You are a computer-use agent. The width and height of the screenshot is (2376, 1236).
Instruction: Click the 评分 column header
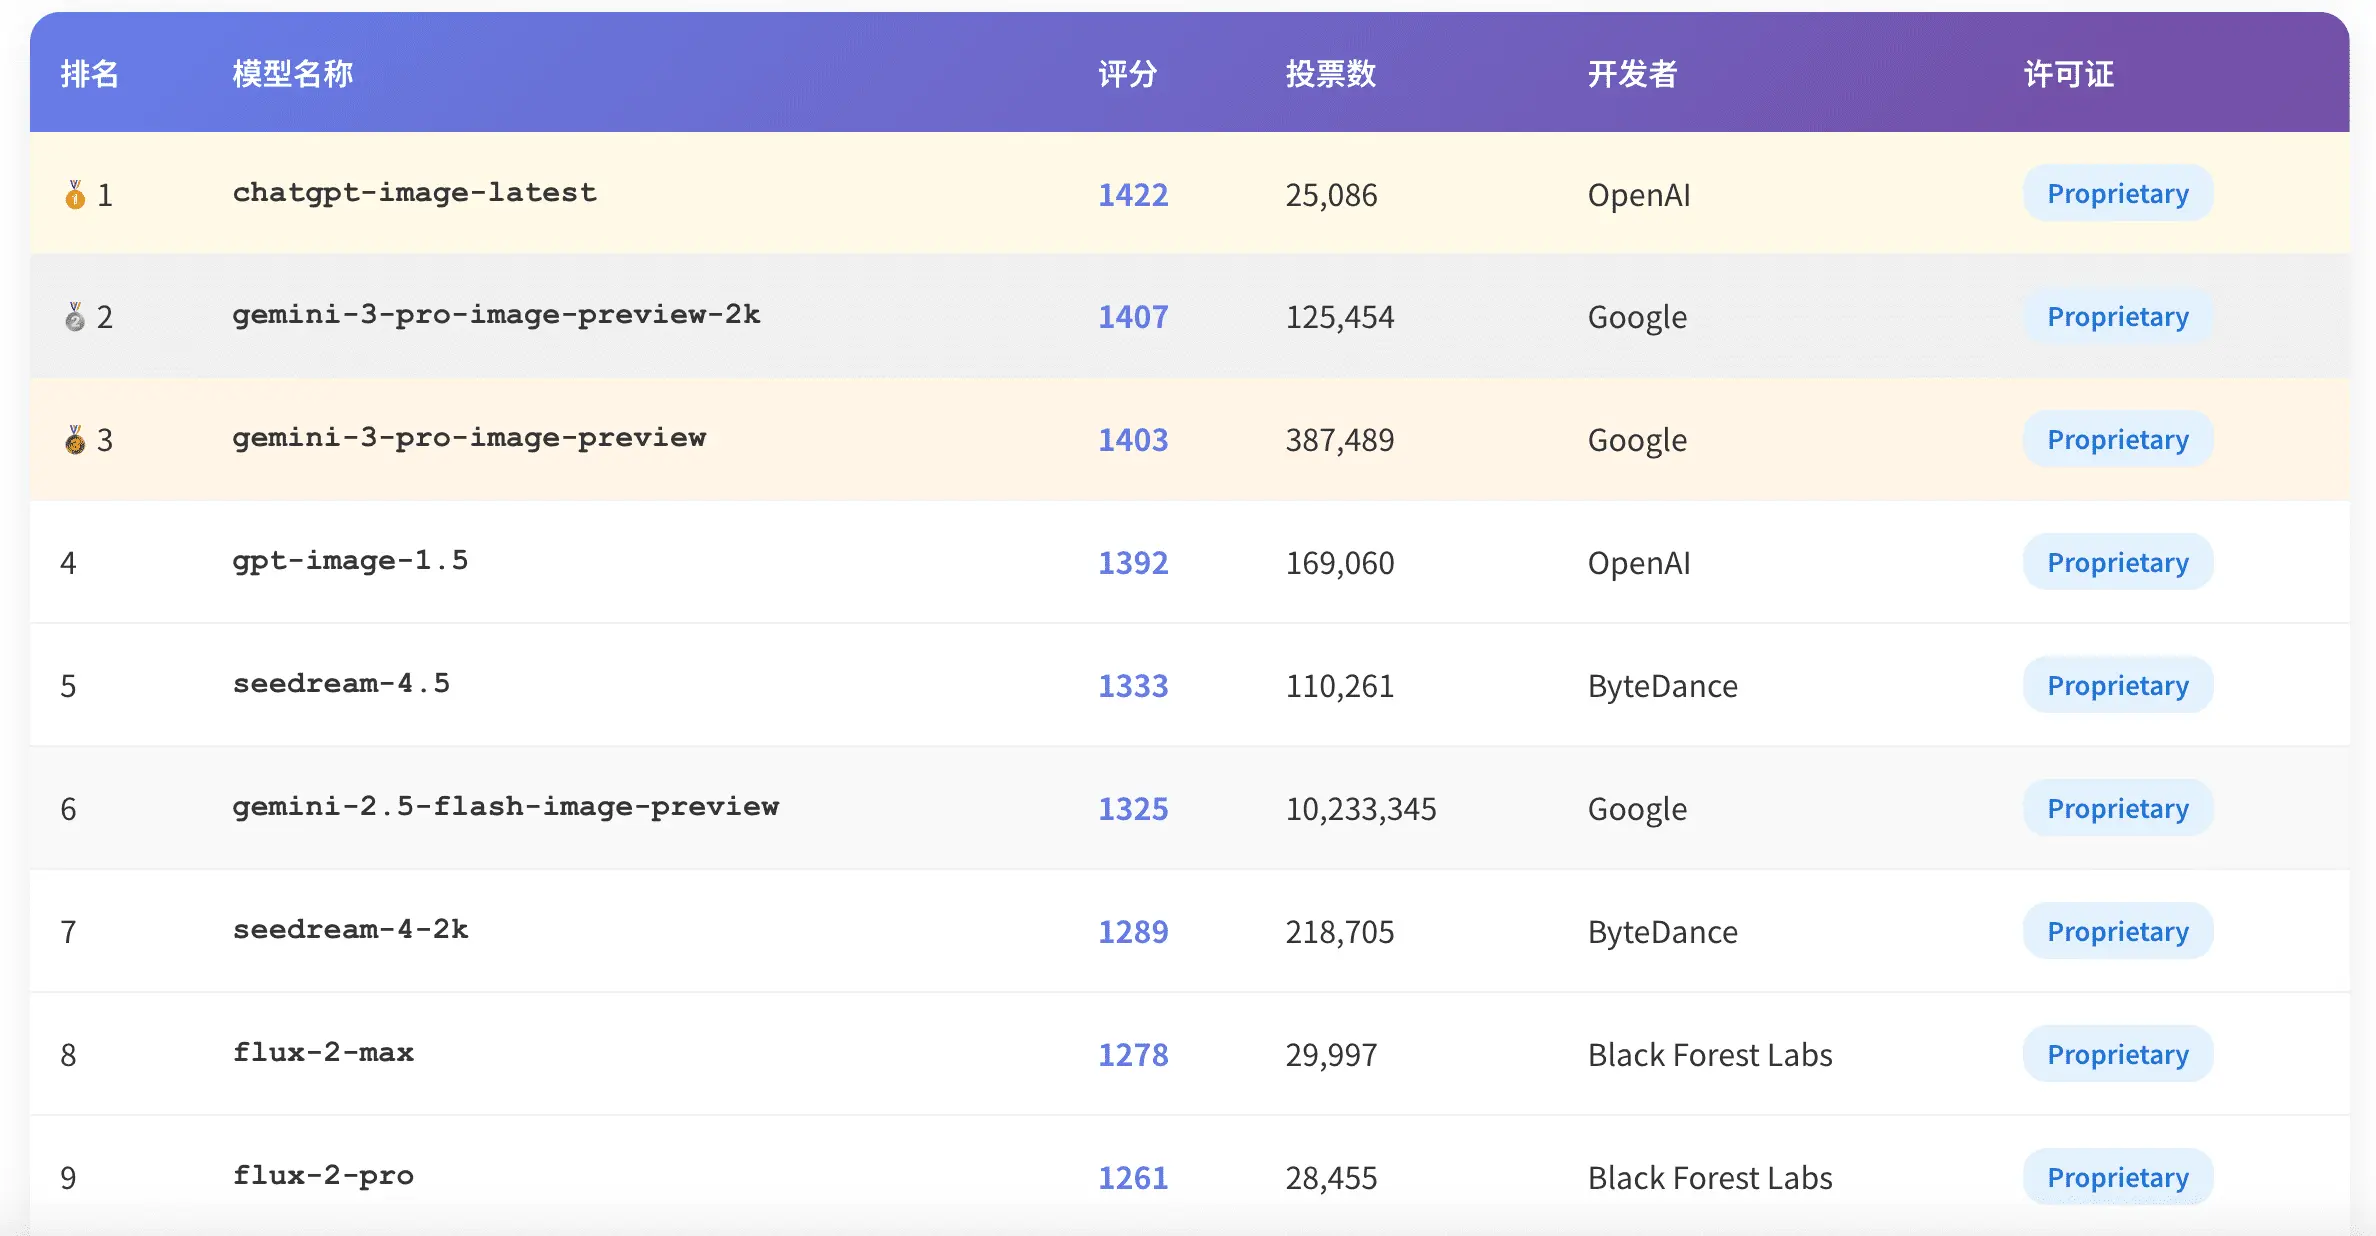click(1128, 74)
